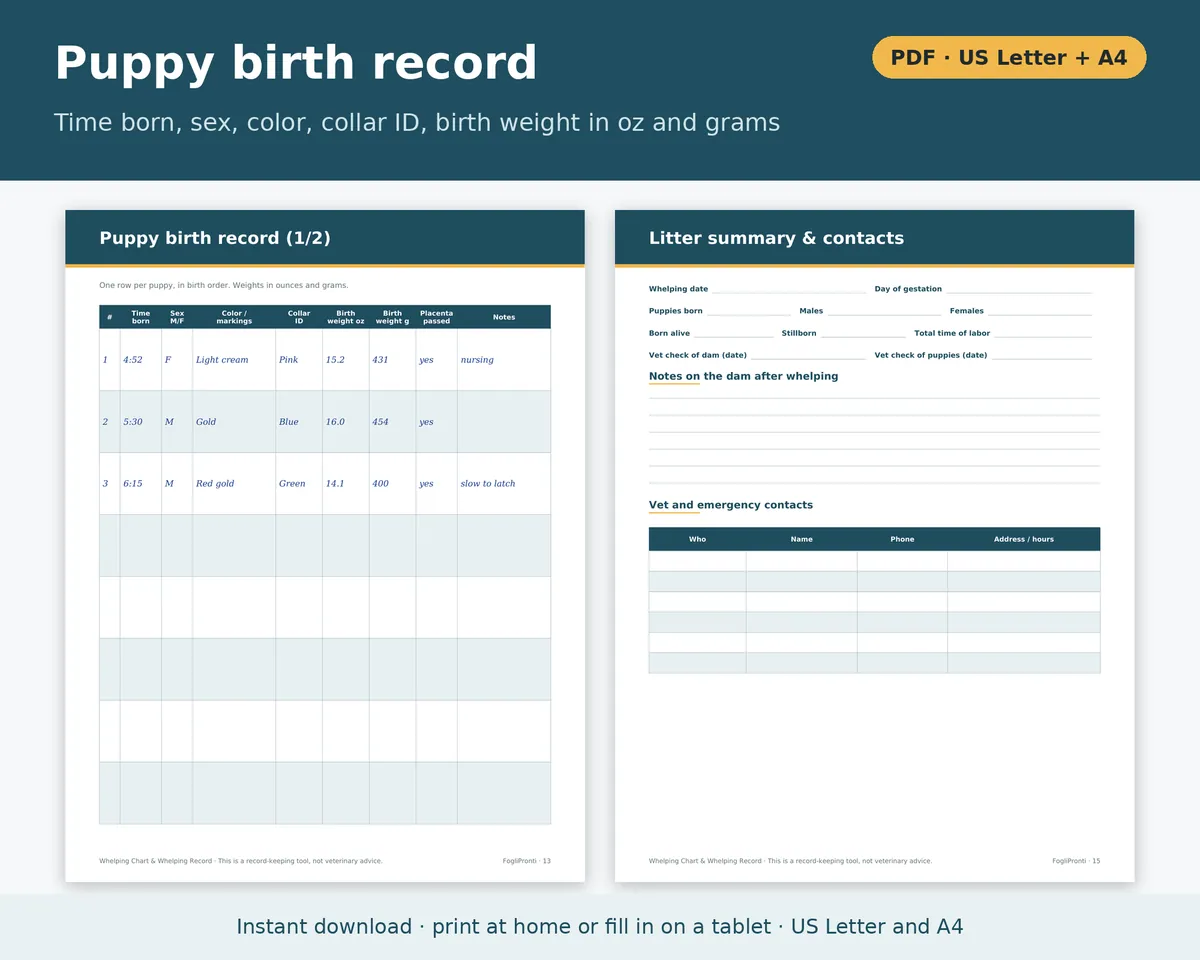Click the 'Whelping date' fill-in line
The width and height of the screenshot is (1200, 960).
[789, 290]
